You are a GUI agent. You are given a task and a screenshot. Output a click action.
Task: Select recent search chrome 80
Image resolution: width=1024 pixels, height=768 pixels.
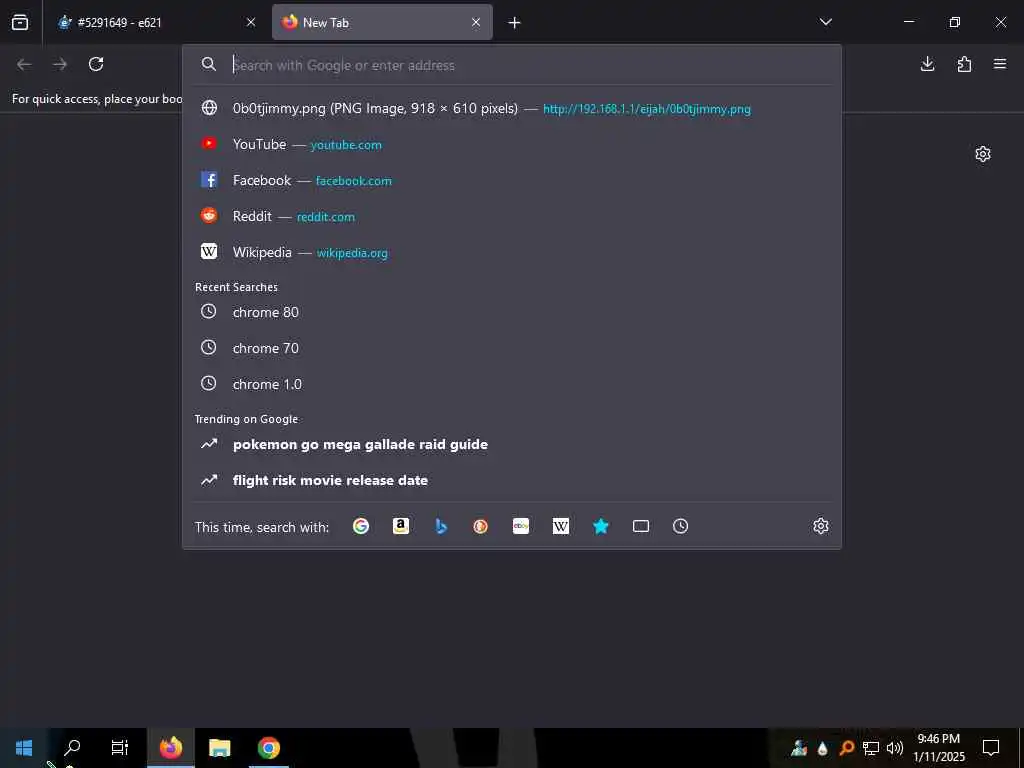point(512,312)
